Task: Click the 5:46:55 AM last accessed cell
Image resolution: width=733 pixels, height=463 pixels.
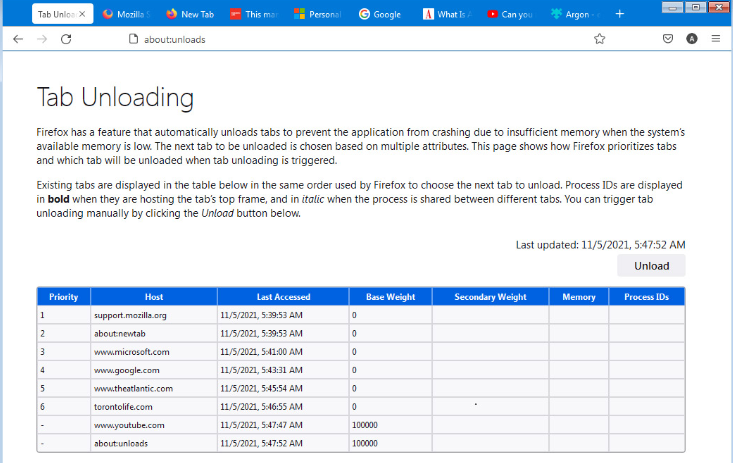Action: coord(283,406)
